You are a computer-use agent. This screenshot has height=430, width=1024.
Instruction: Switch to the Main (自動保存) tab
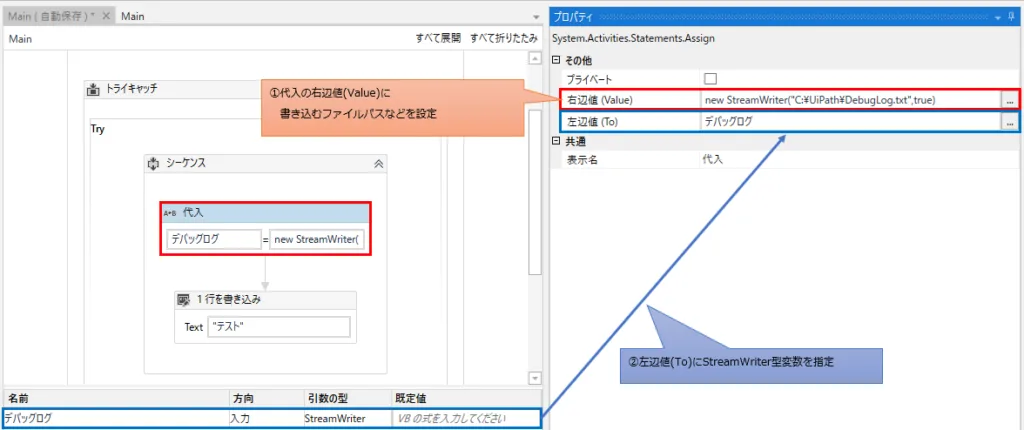[x=52, y=16]
